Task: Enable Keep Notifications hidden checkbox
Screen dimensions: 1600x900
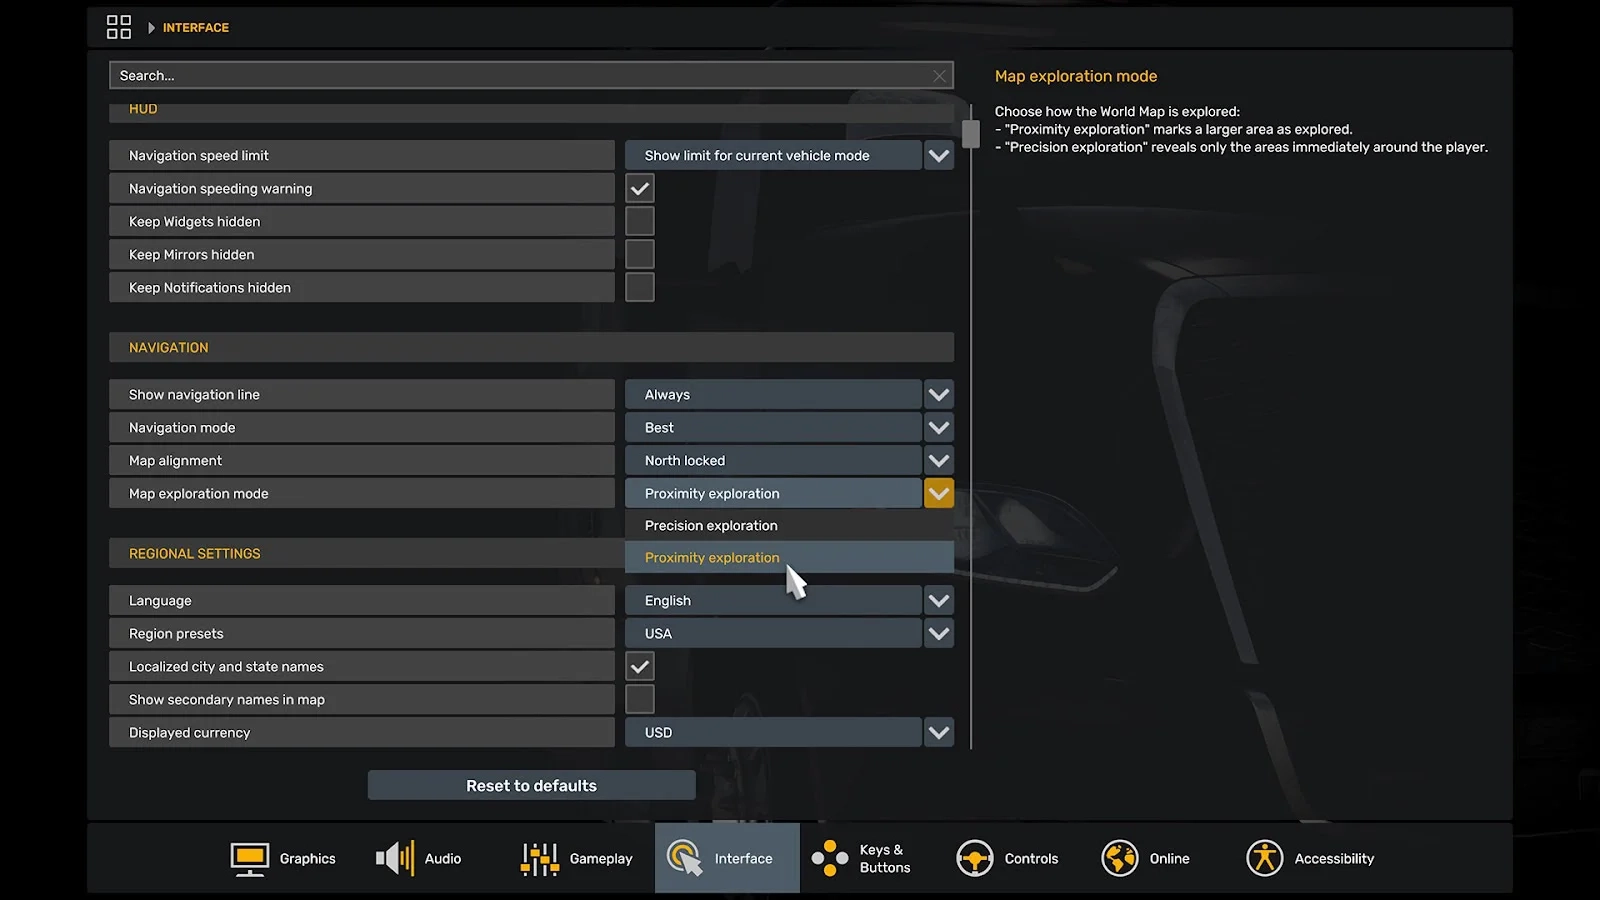Action: pos(640,287)
